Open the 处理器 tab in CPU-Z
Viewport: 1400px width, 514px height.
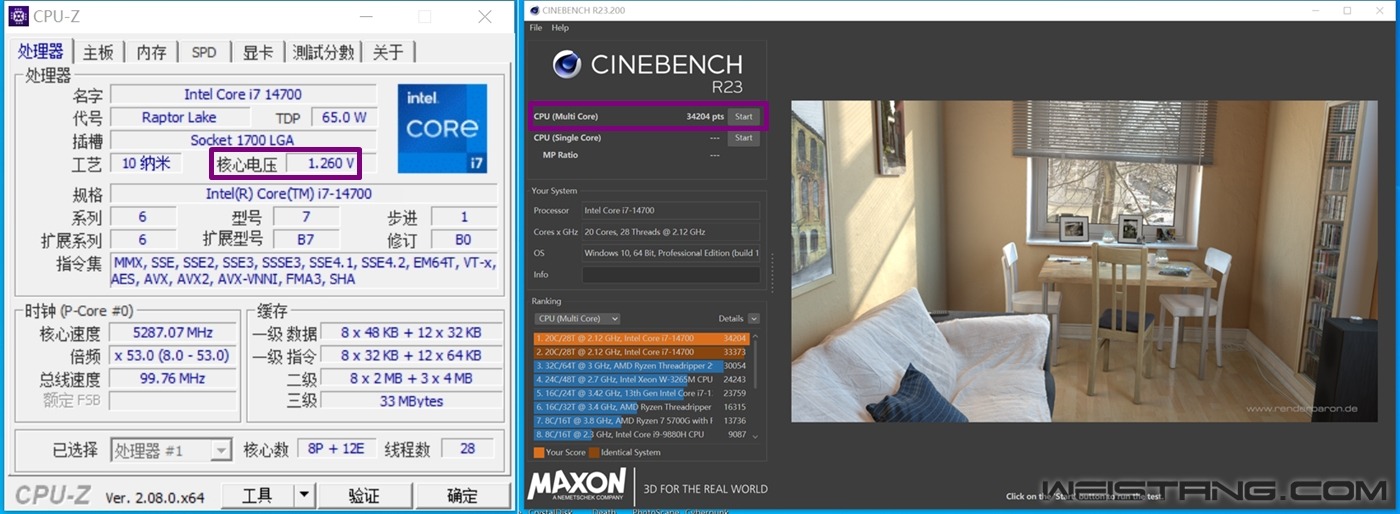point(41,51)
